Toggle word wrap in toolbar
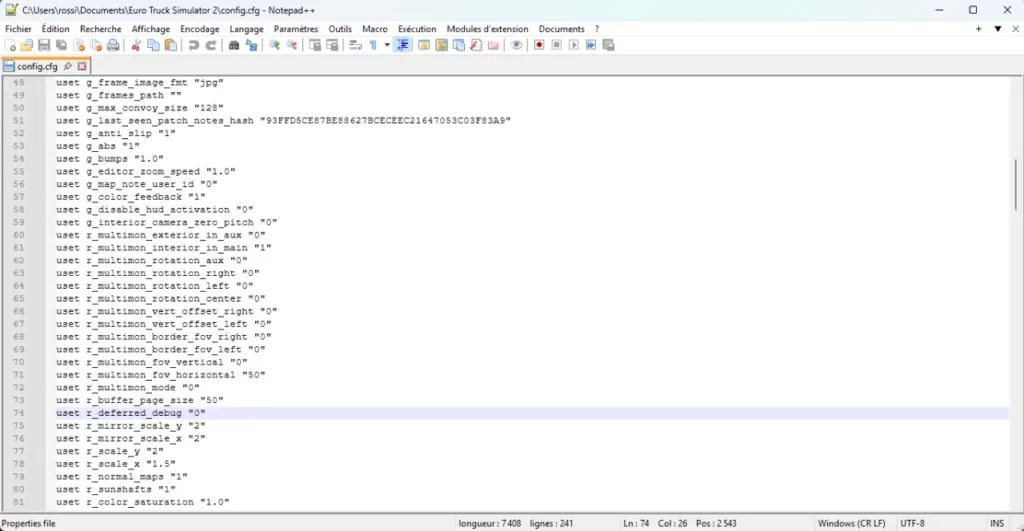Image resolution: width=1024 pixels, height=531 pixels. [355, 45]
